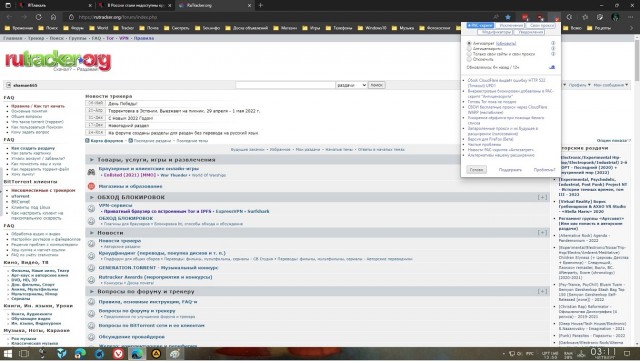Viewport: 640px width, 361px height.
Task: Open the Мои сообщения dropdown menu
Action: (x=611, y=85)
